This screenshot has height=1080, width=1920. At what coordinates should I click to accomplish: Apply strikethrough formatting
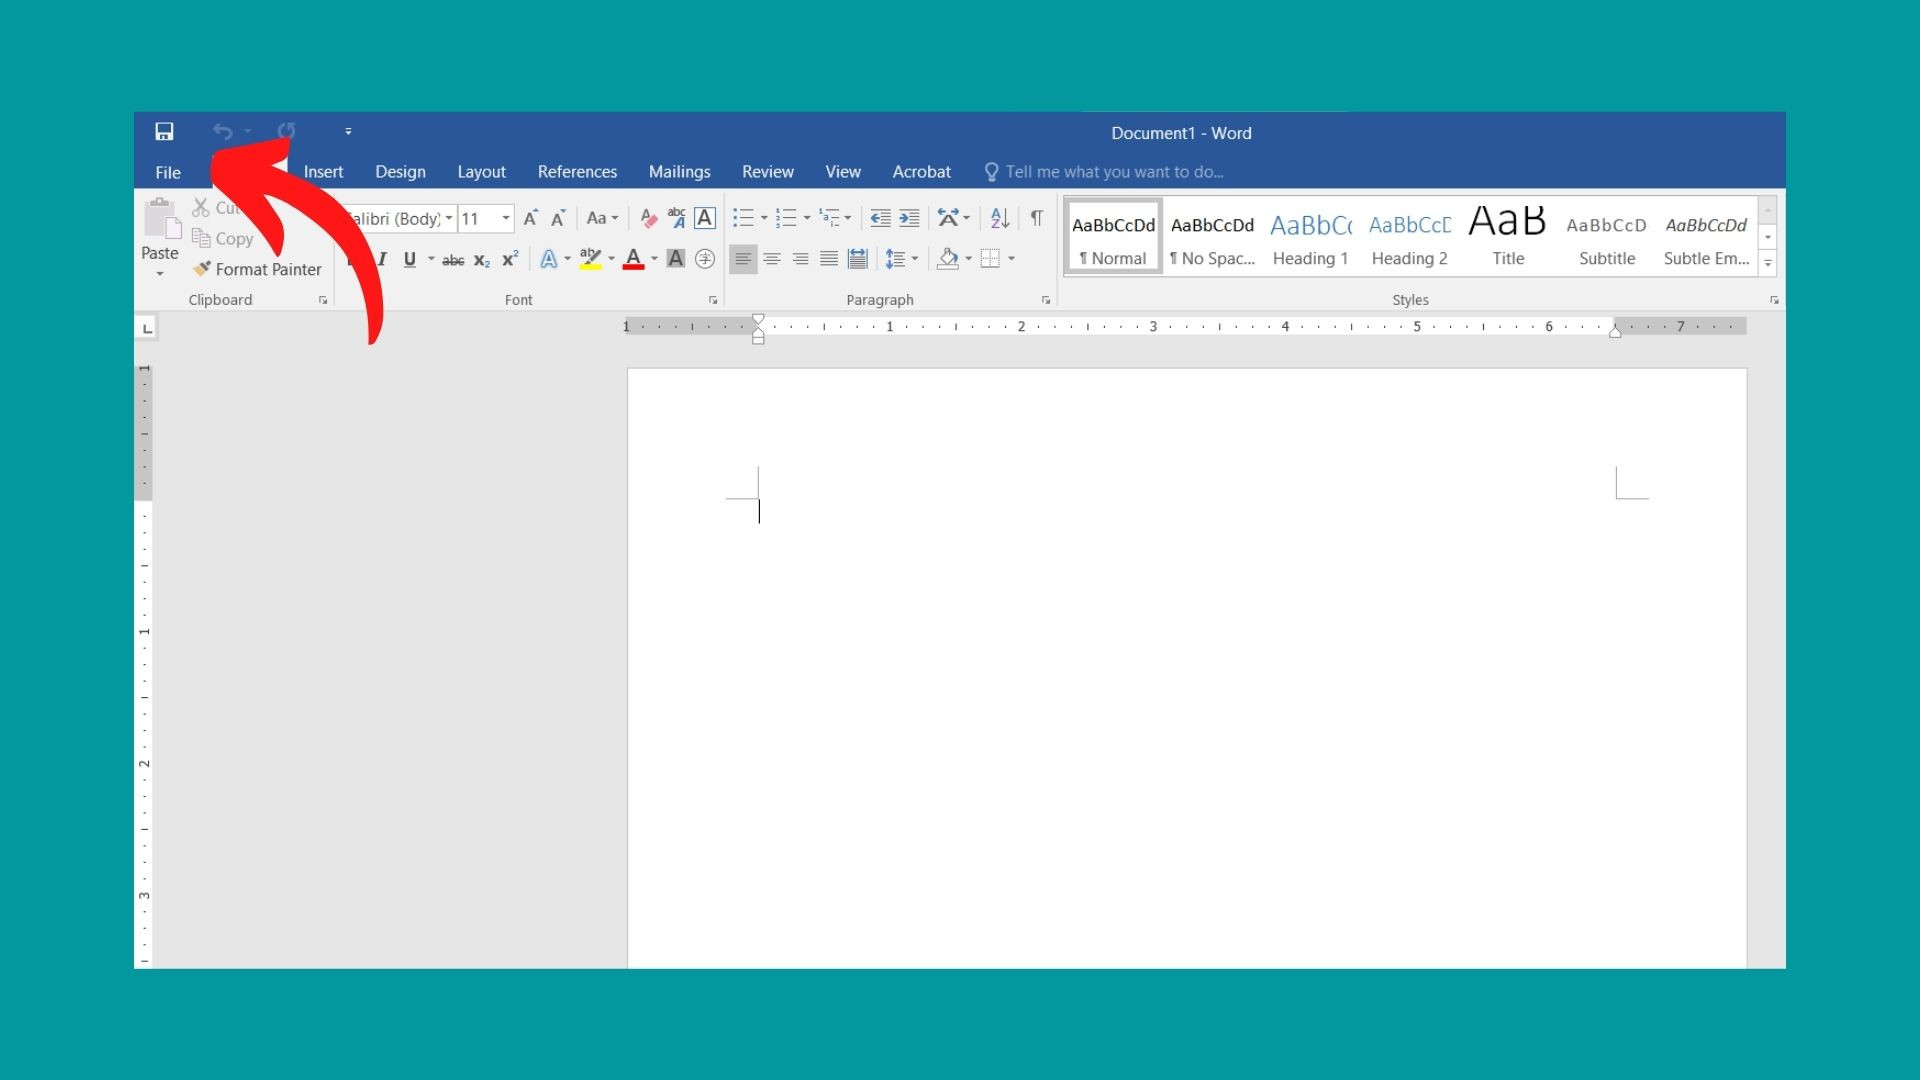pos(453,259)
